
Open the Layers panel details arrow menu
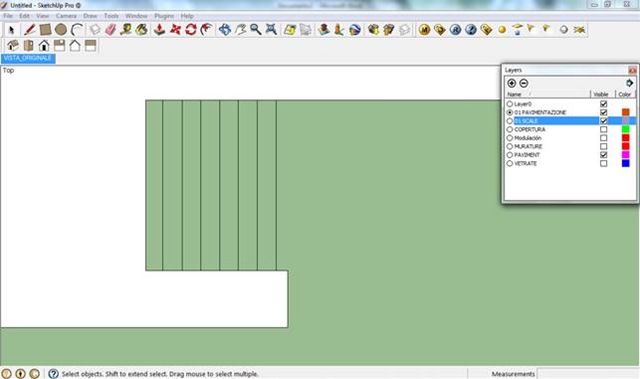pyautogui.click(x=629, y=83)
